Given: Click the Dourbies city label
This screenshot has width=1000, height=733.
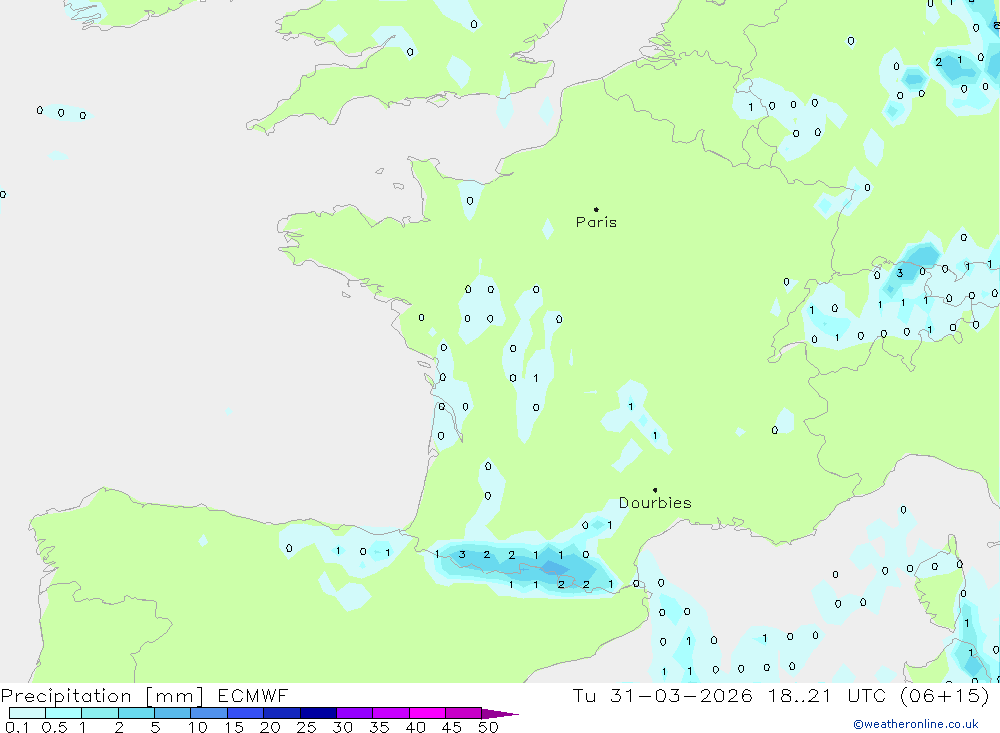Looking at the screenshot, I should [x=655, y=503].
